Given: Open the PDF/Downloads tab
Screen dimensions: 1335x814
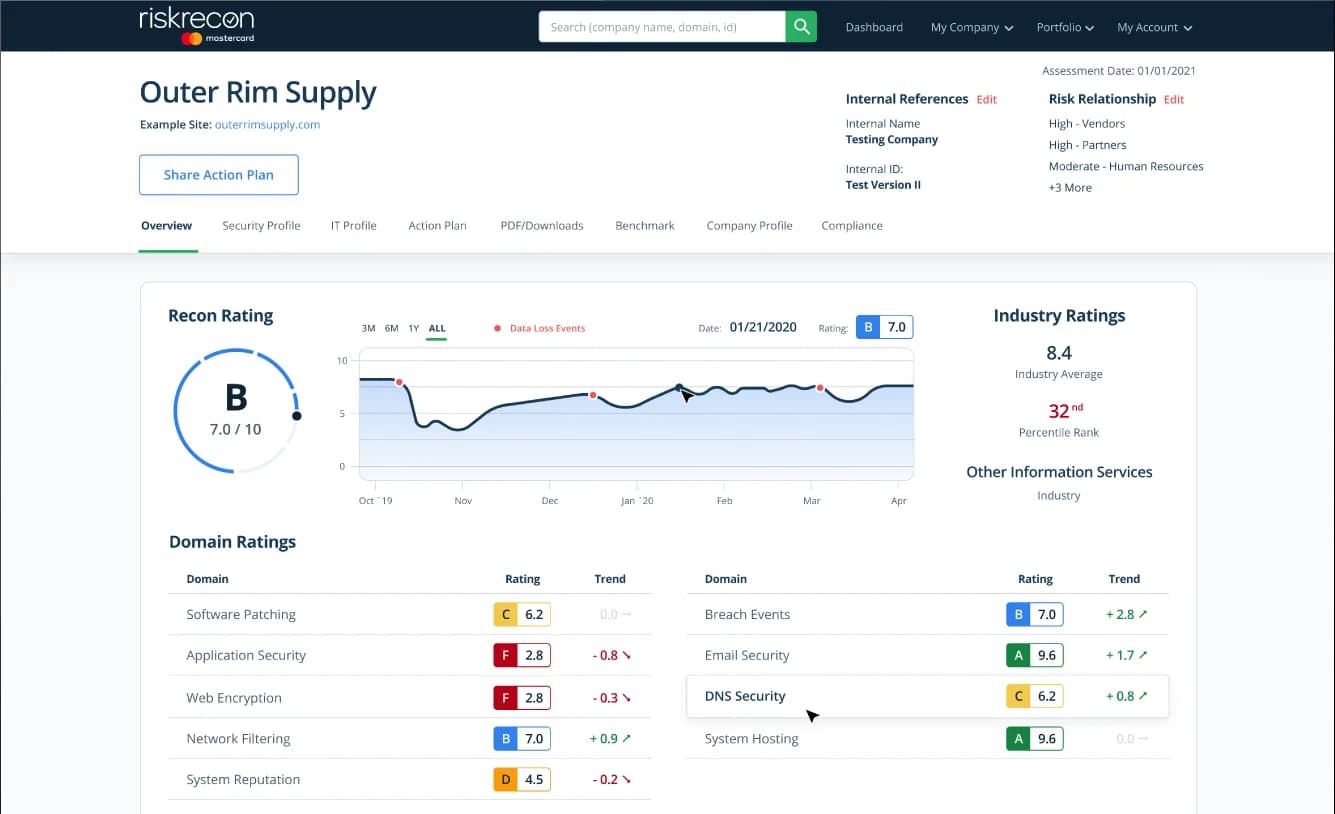Looking at the screenshot, I should click(542, 226).
